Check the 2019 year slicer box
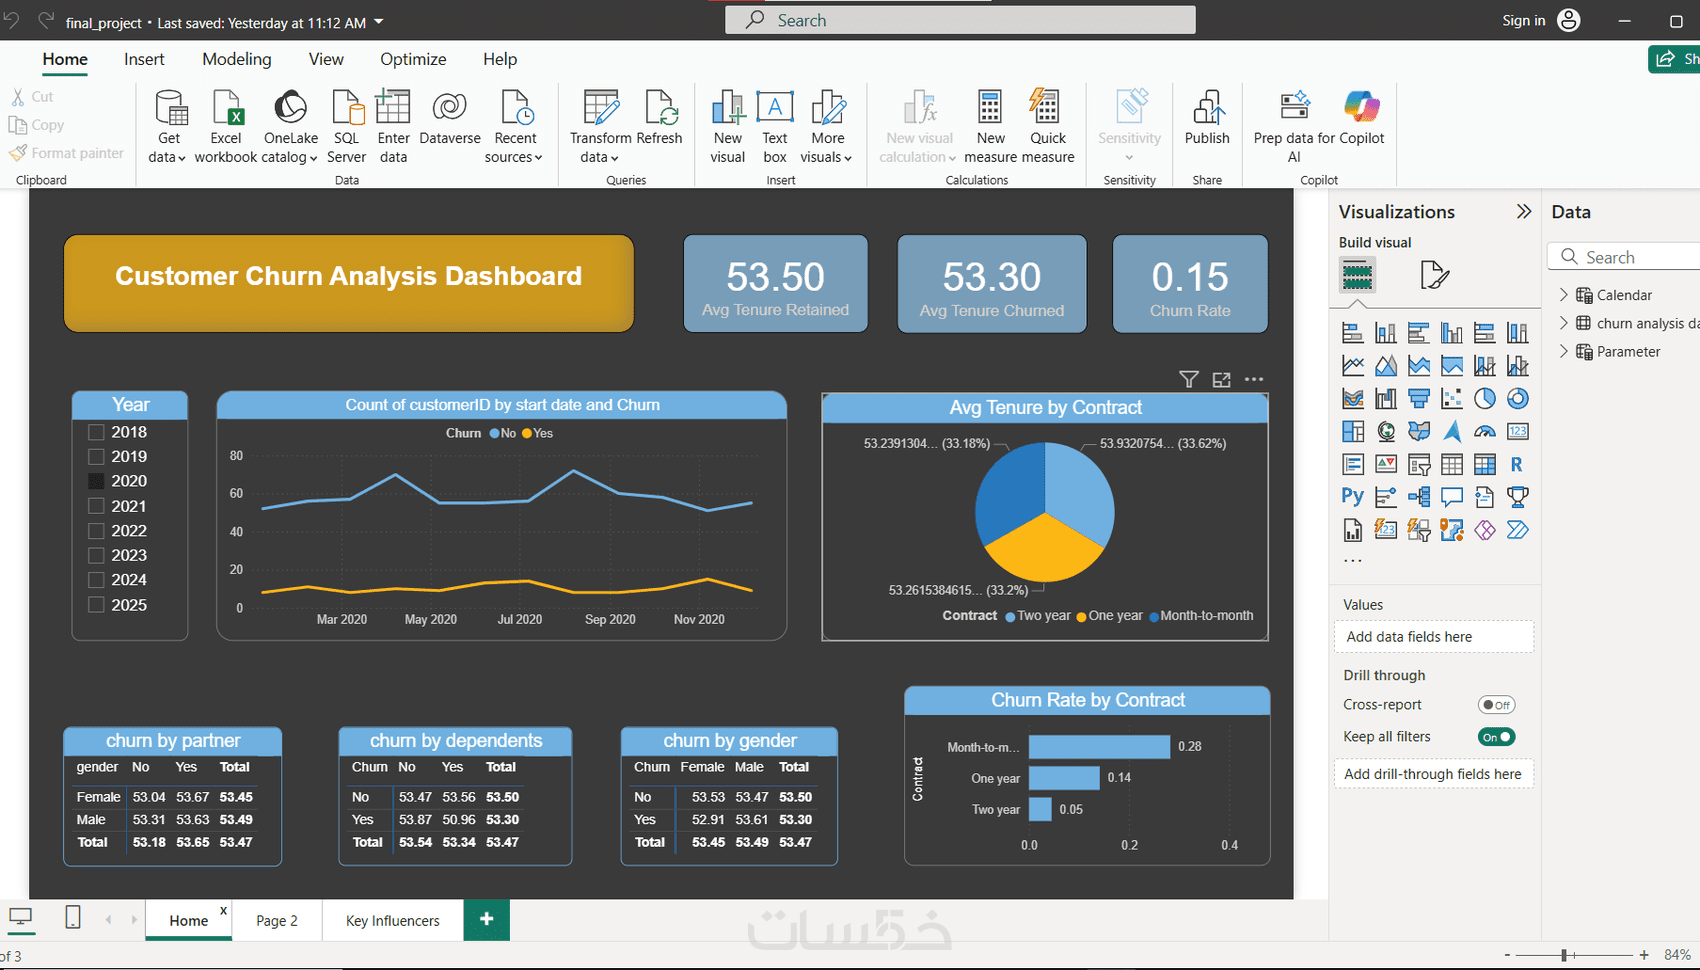1700x970 pixels. point(96,457)
